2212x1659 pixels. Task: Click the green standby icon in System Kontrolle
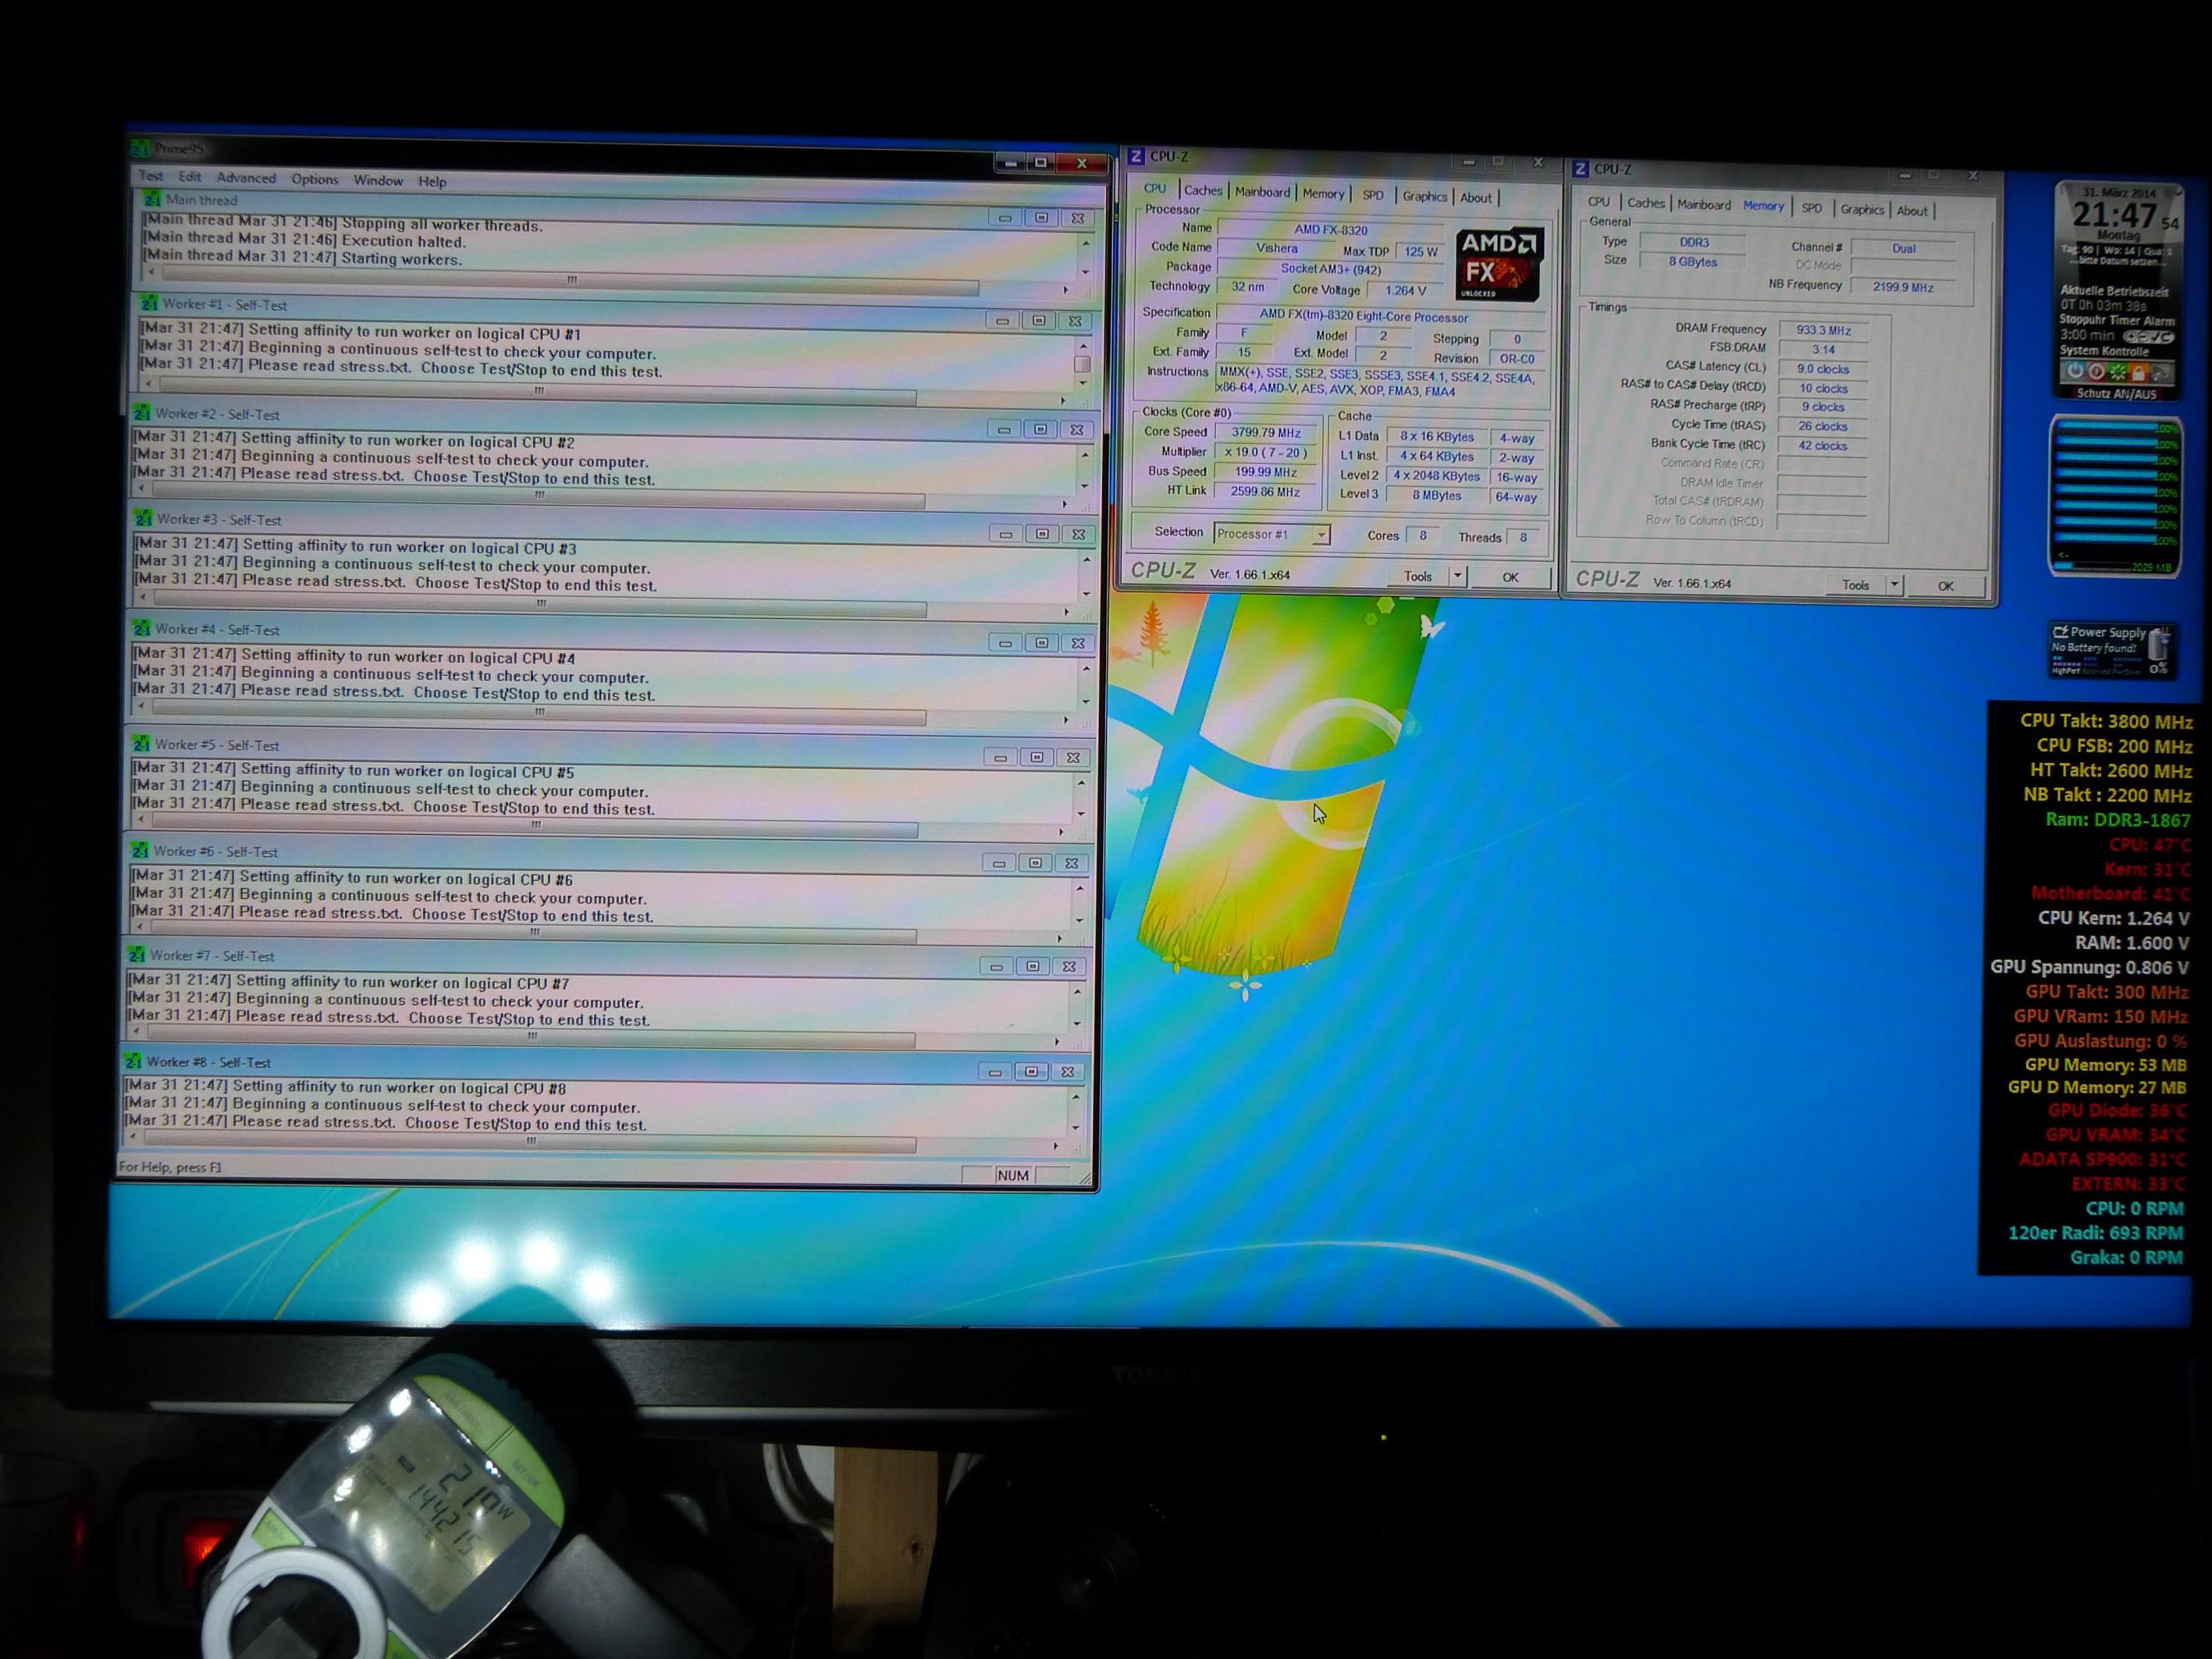(x=2118, y=372)
